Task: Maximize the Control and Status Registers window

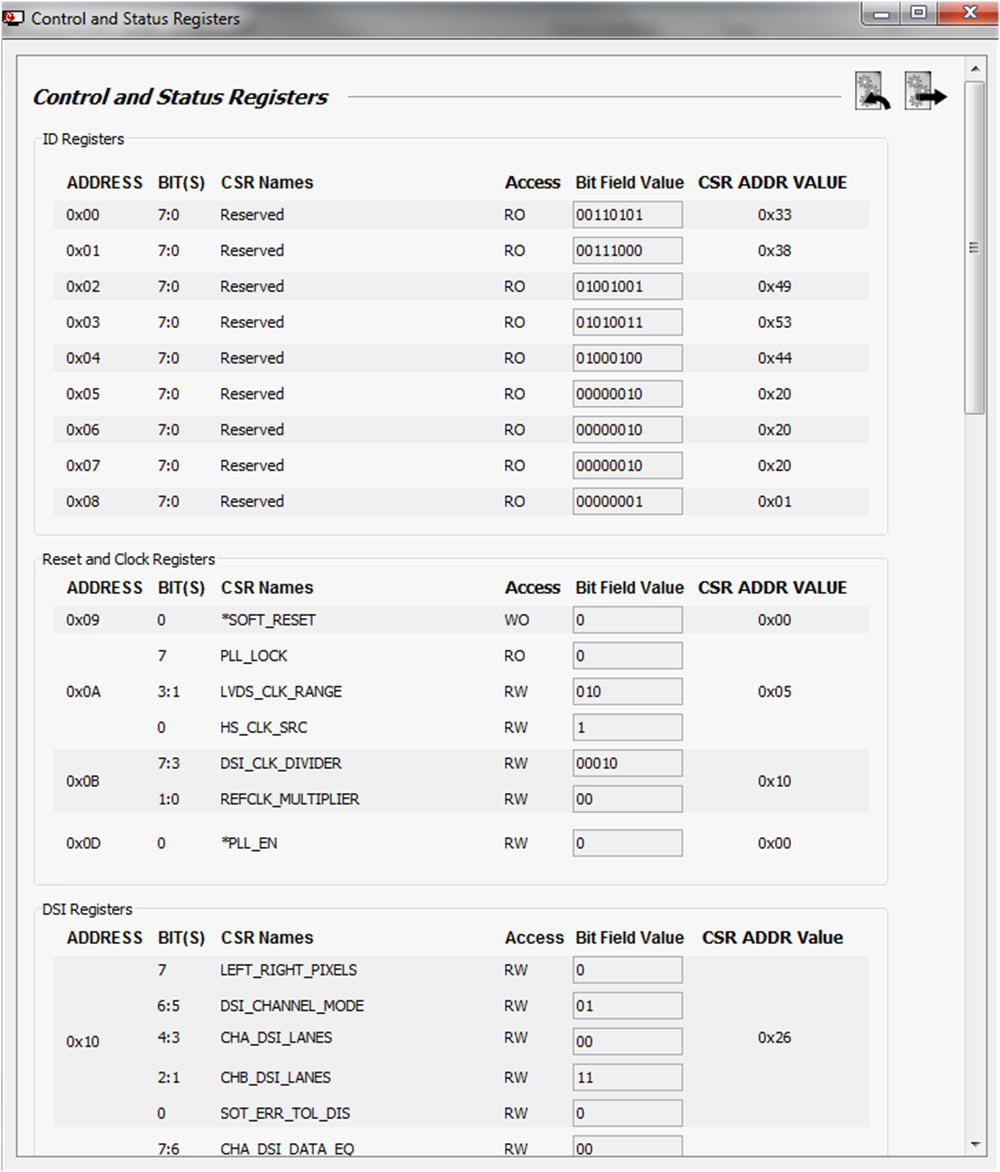Action: [919, 15]
